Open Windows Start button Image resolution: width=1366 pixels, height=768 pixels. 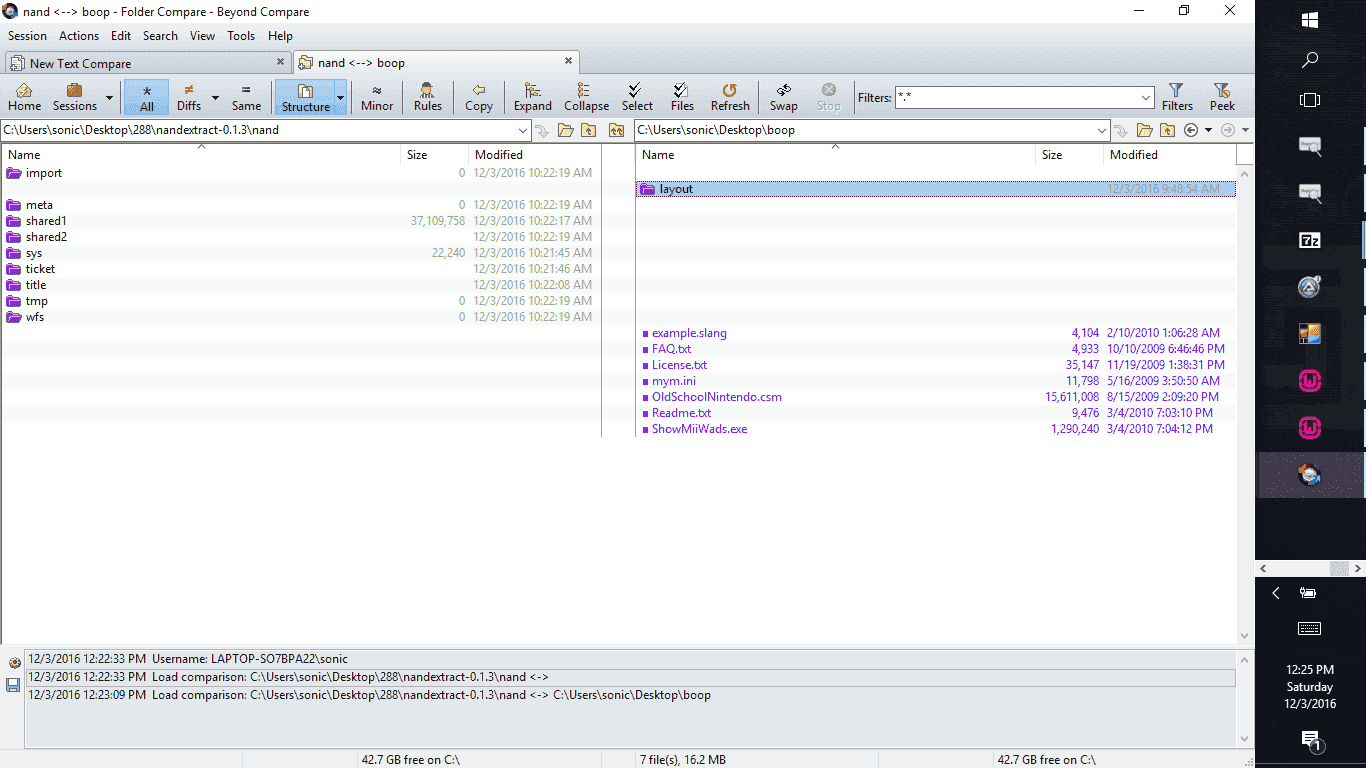tap(1310, 20)
